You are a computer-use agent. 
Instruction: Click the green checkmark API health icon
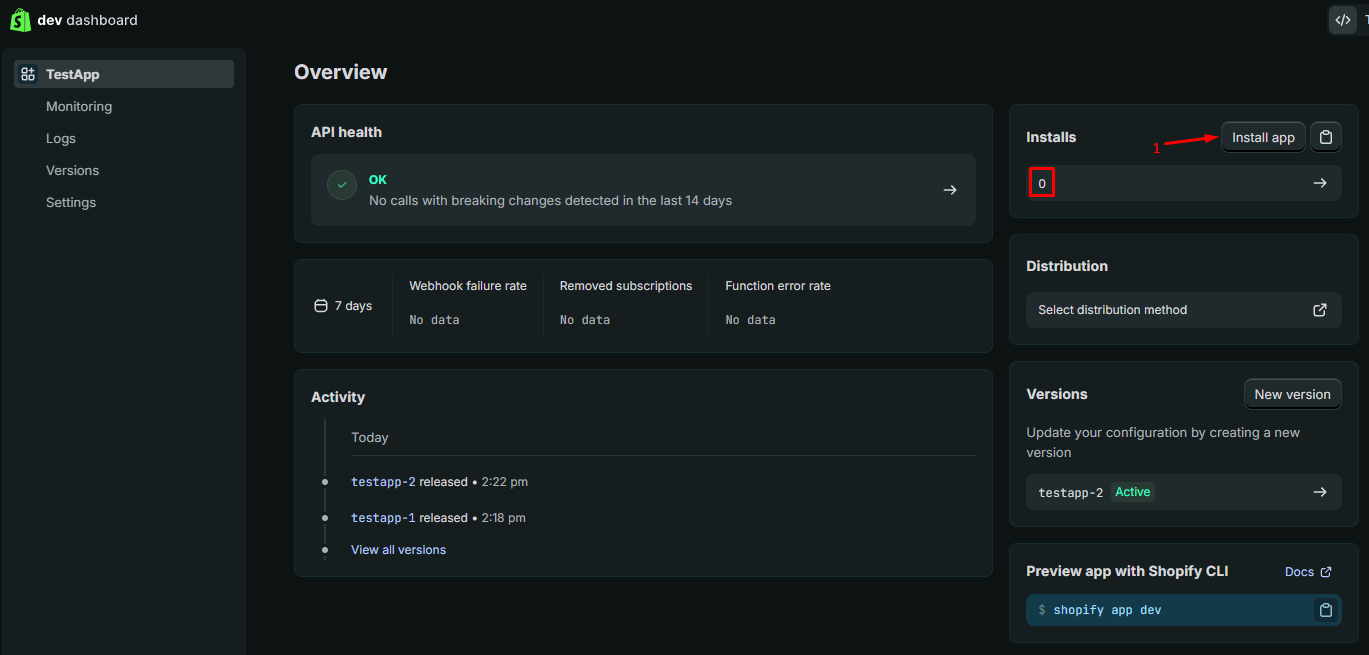pyautogui.click(x=342, y=186)
